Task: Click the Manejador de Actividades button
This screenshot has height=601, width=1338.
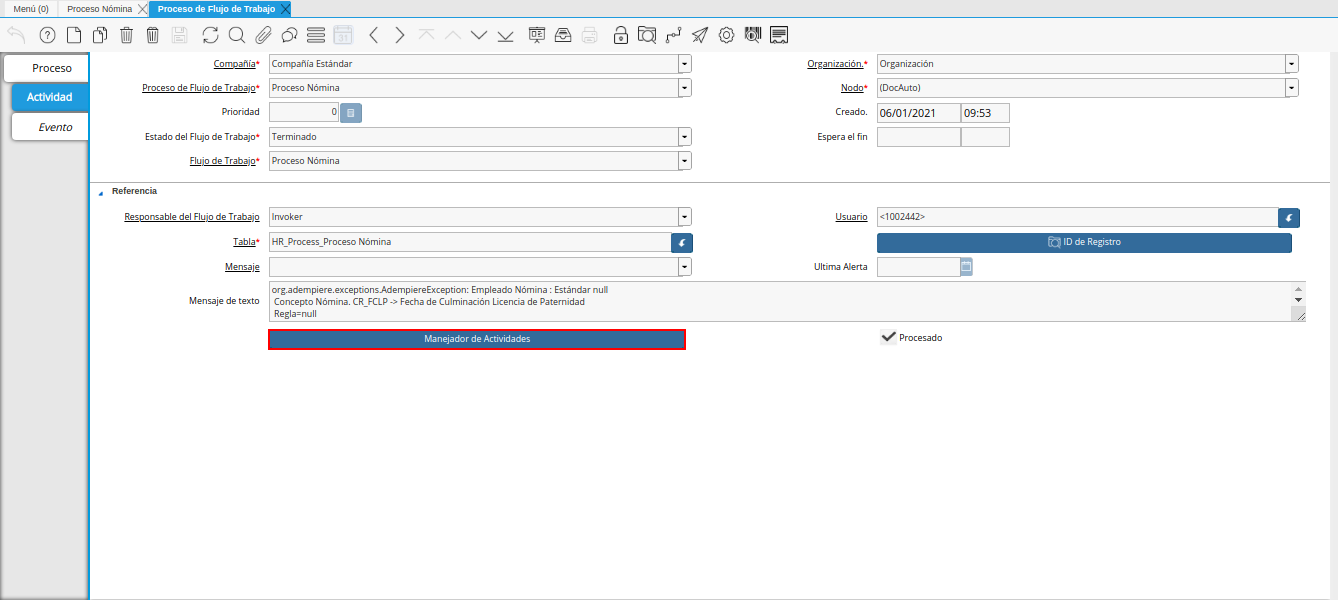Action: [477, 339]
